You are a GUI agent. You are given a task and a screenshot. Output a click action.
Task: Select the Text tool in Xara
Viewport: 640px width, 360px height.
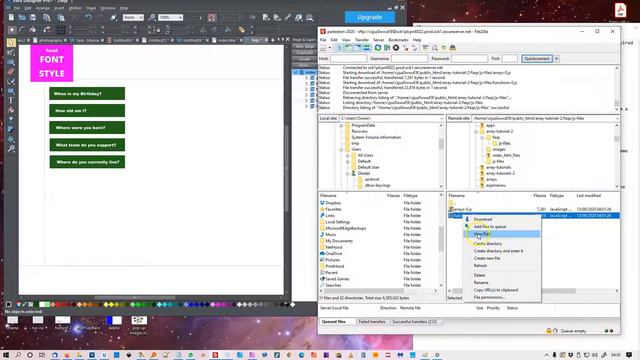[11, 100]
